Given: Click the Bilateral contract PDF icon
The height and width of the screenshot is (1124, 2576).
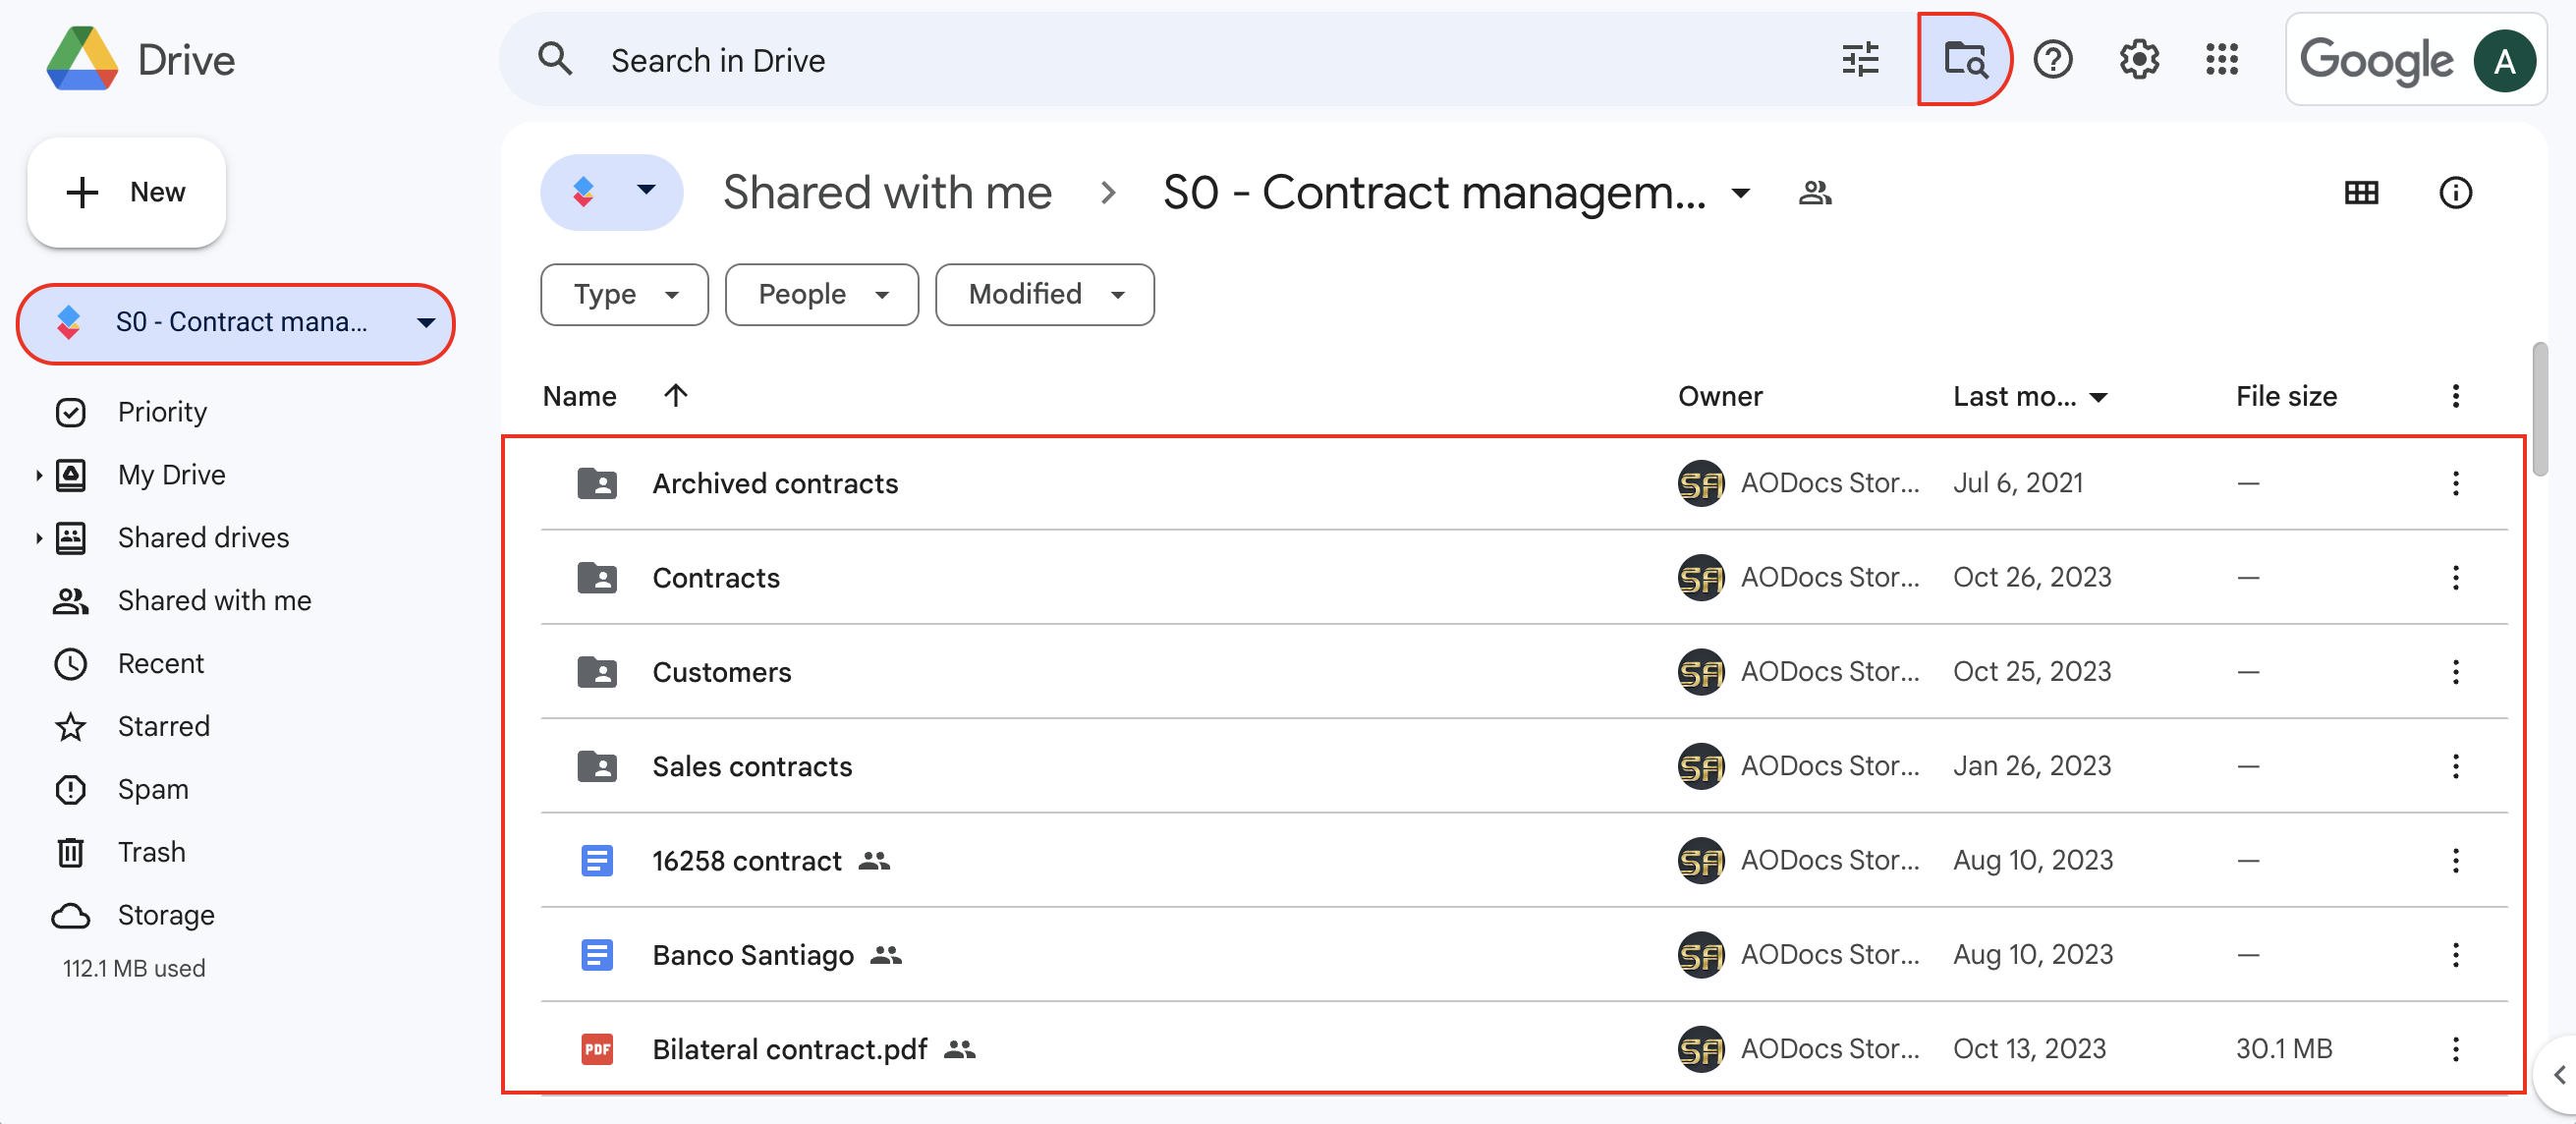Looking at the screenshot, I should (x=597, y=1049).
